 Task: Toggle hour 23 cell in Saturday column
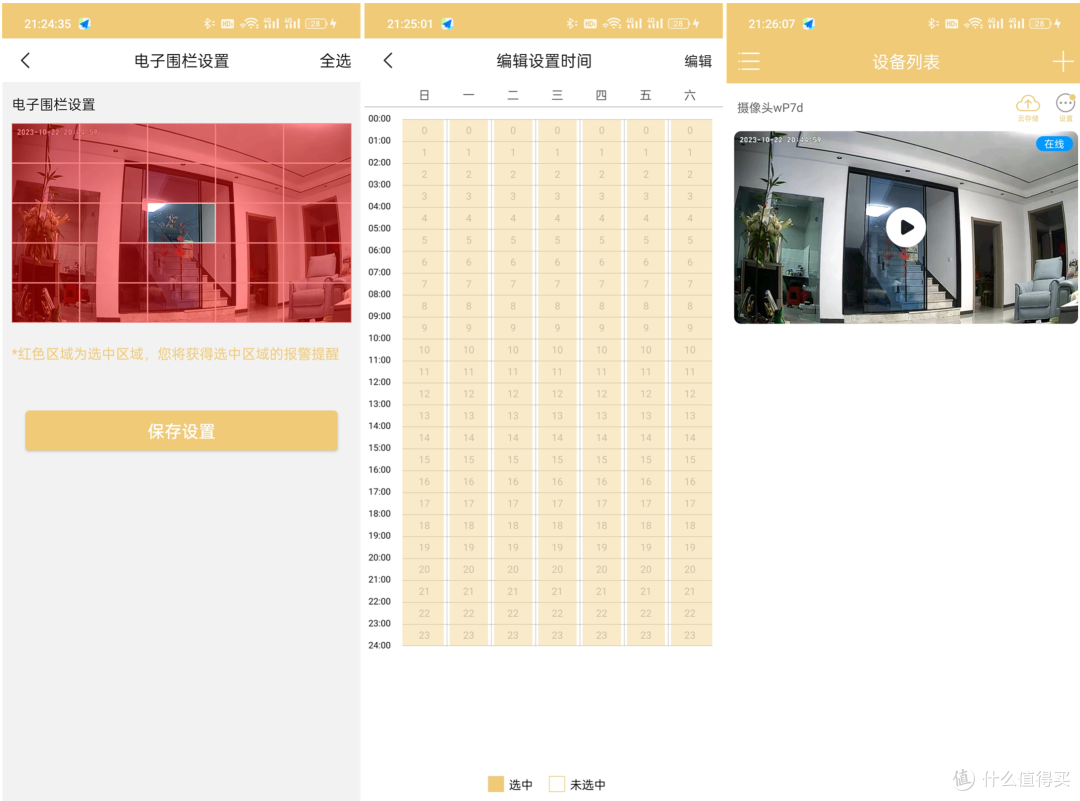689,635
